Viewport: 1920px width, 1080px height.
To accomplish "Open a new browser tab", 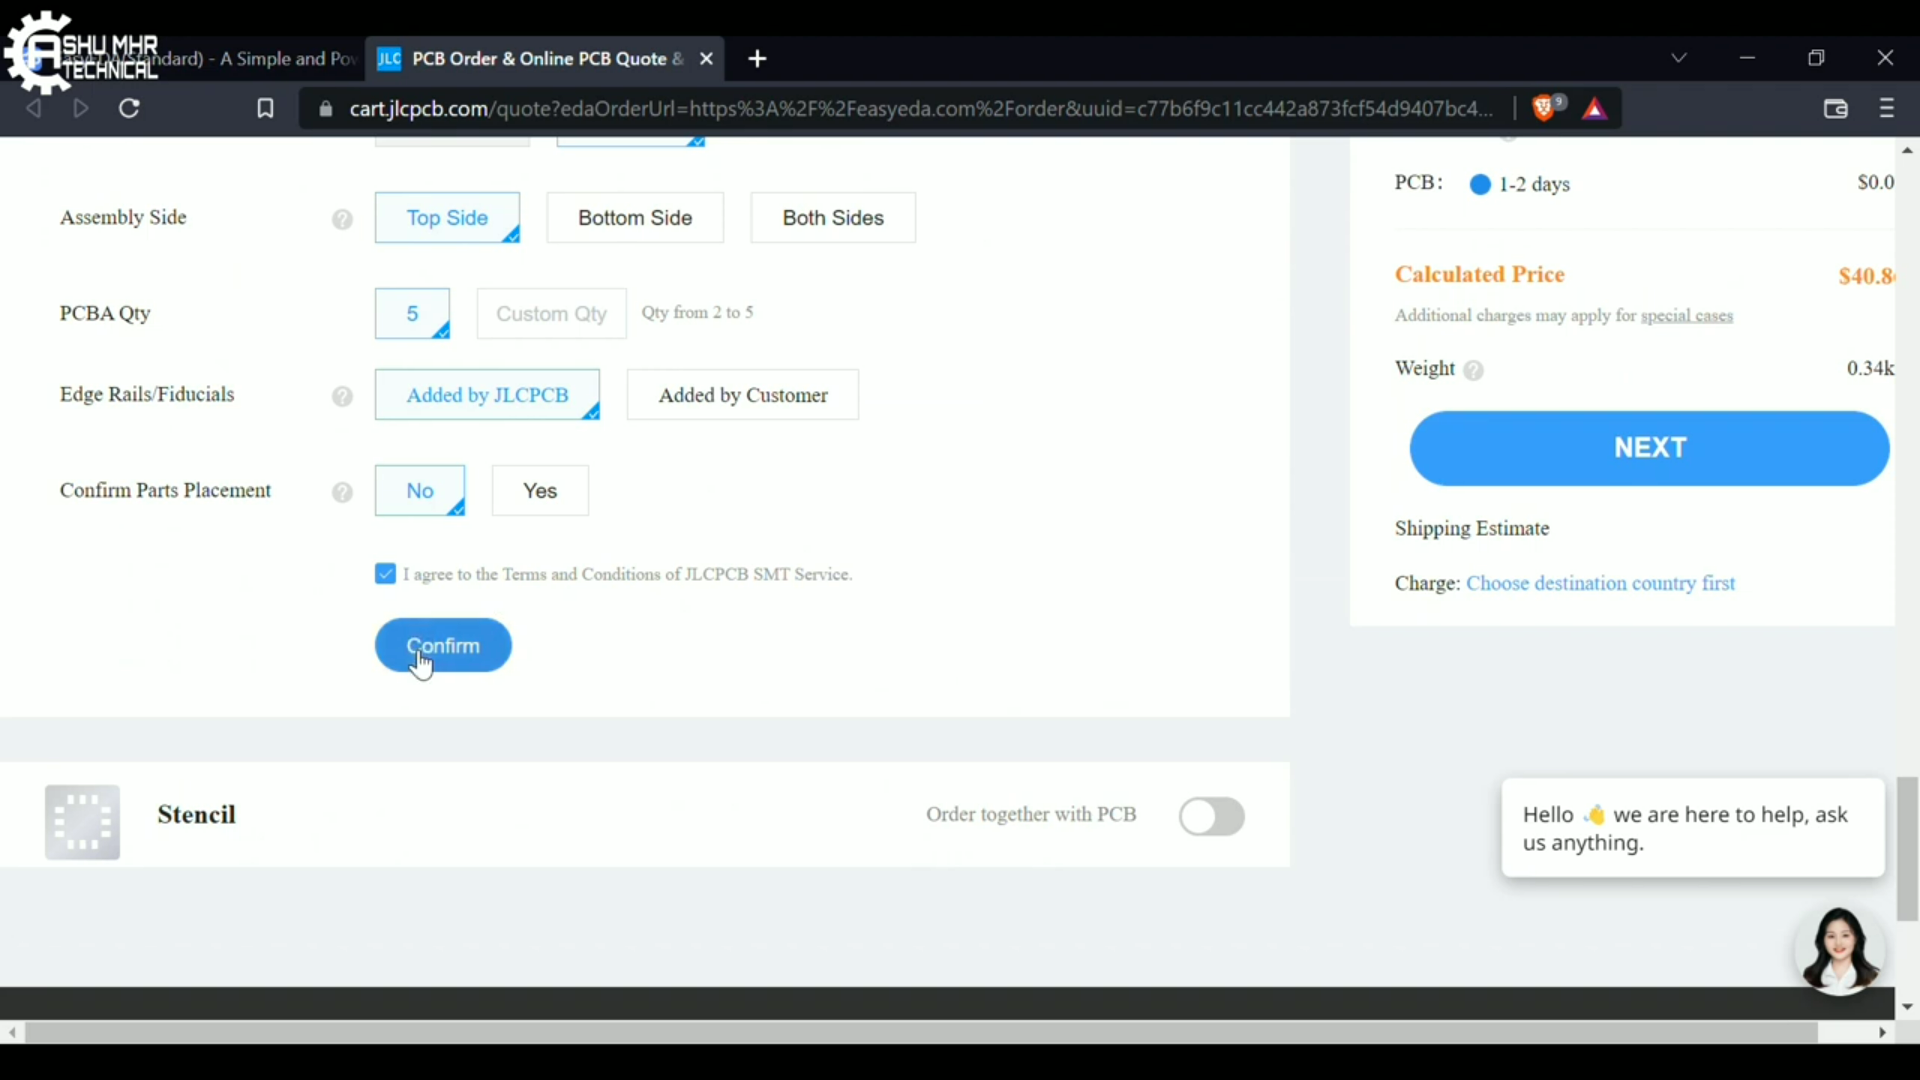I will 757,59.
